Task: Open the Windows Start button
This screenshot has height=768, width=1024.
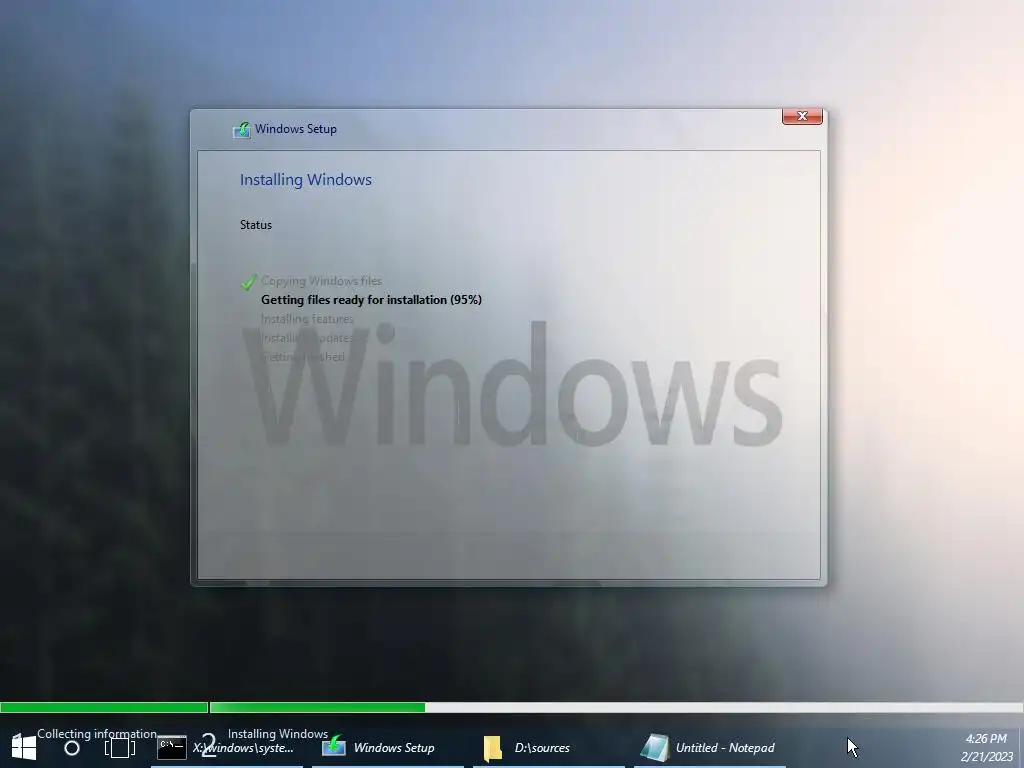Action: [x=24, y=748]
